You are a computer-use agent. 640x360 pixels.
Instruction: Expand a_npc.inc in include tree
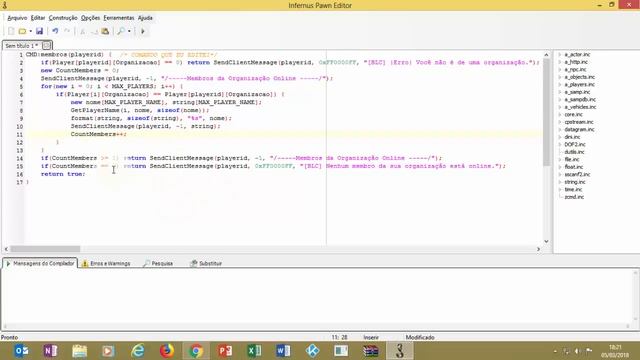click(x=560, y=69)
